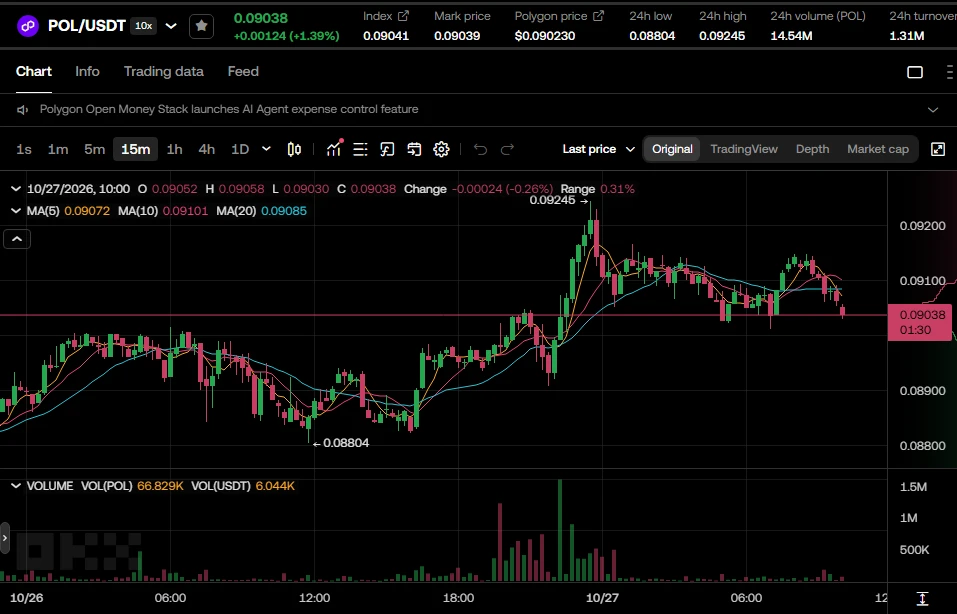Switch to the Trading data tab
This screenshot has height=614, width=957.
click(x=164, y=71)
